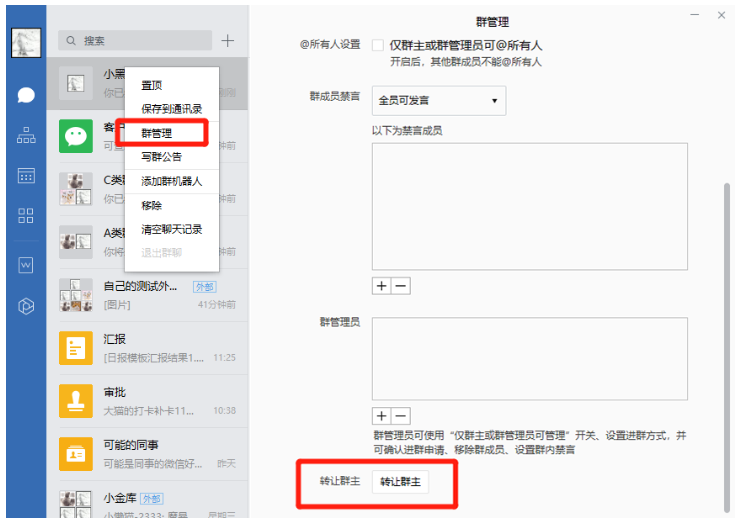Select 添加群机器人 in the context menu
Viewport: 746px width, 524px height.
[x=172, y=181]
